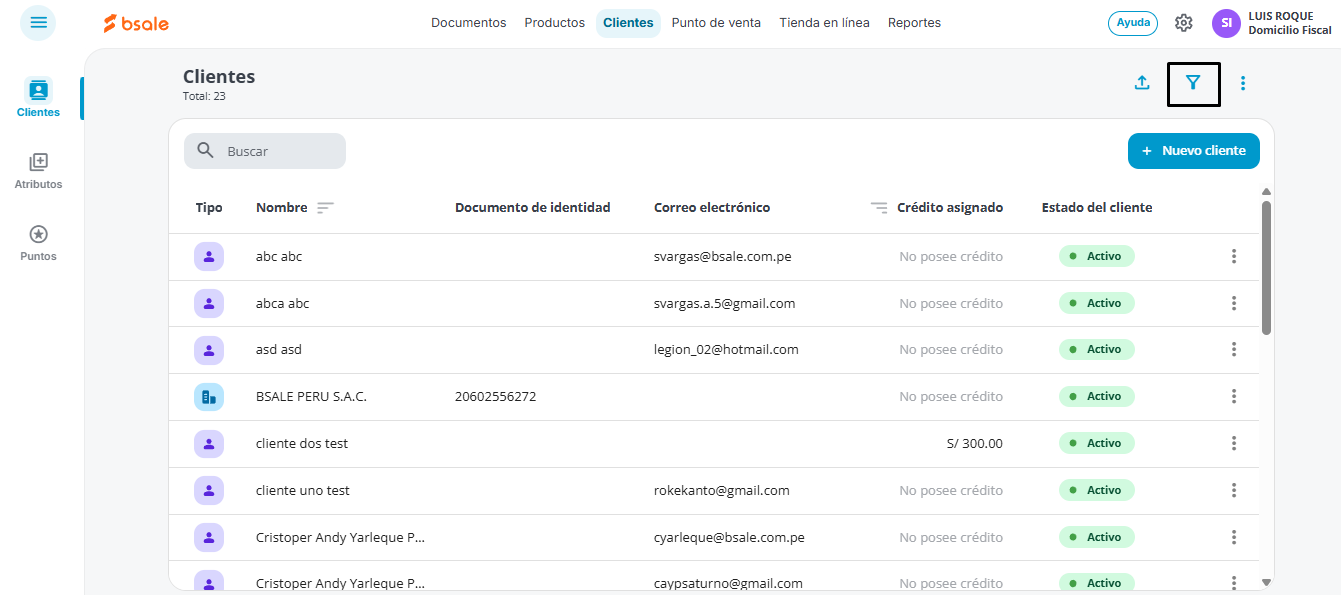Click the Ayuda button

coord(1132,23)
